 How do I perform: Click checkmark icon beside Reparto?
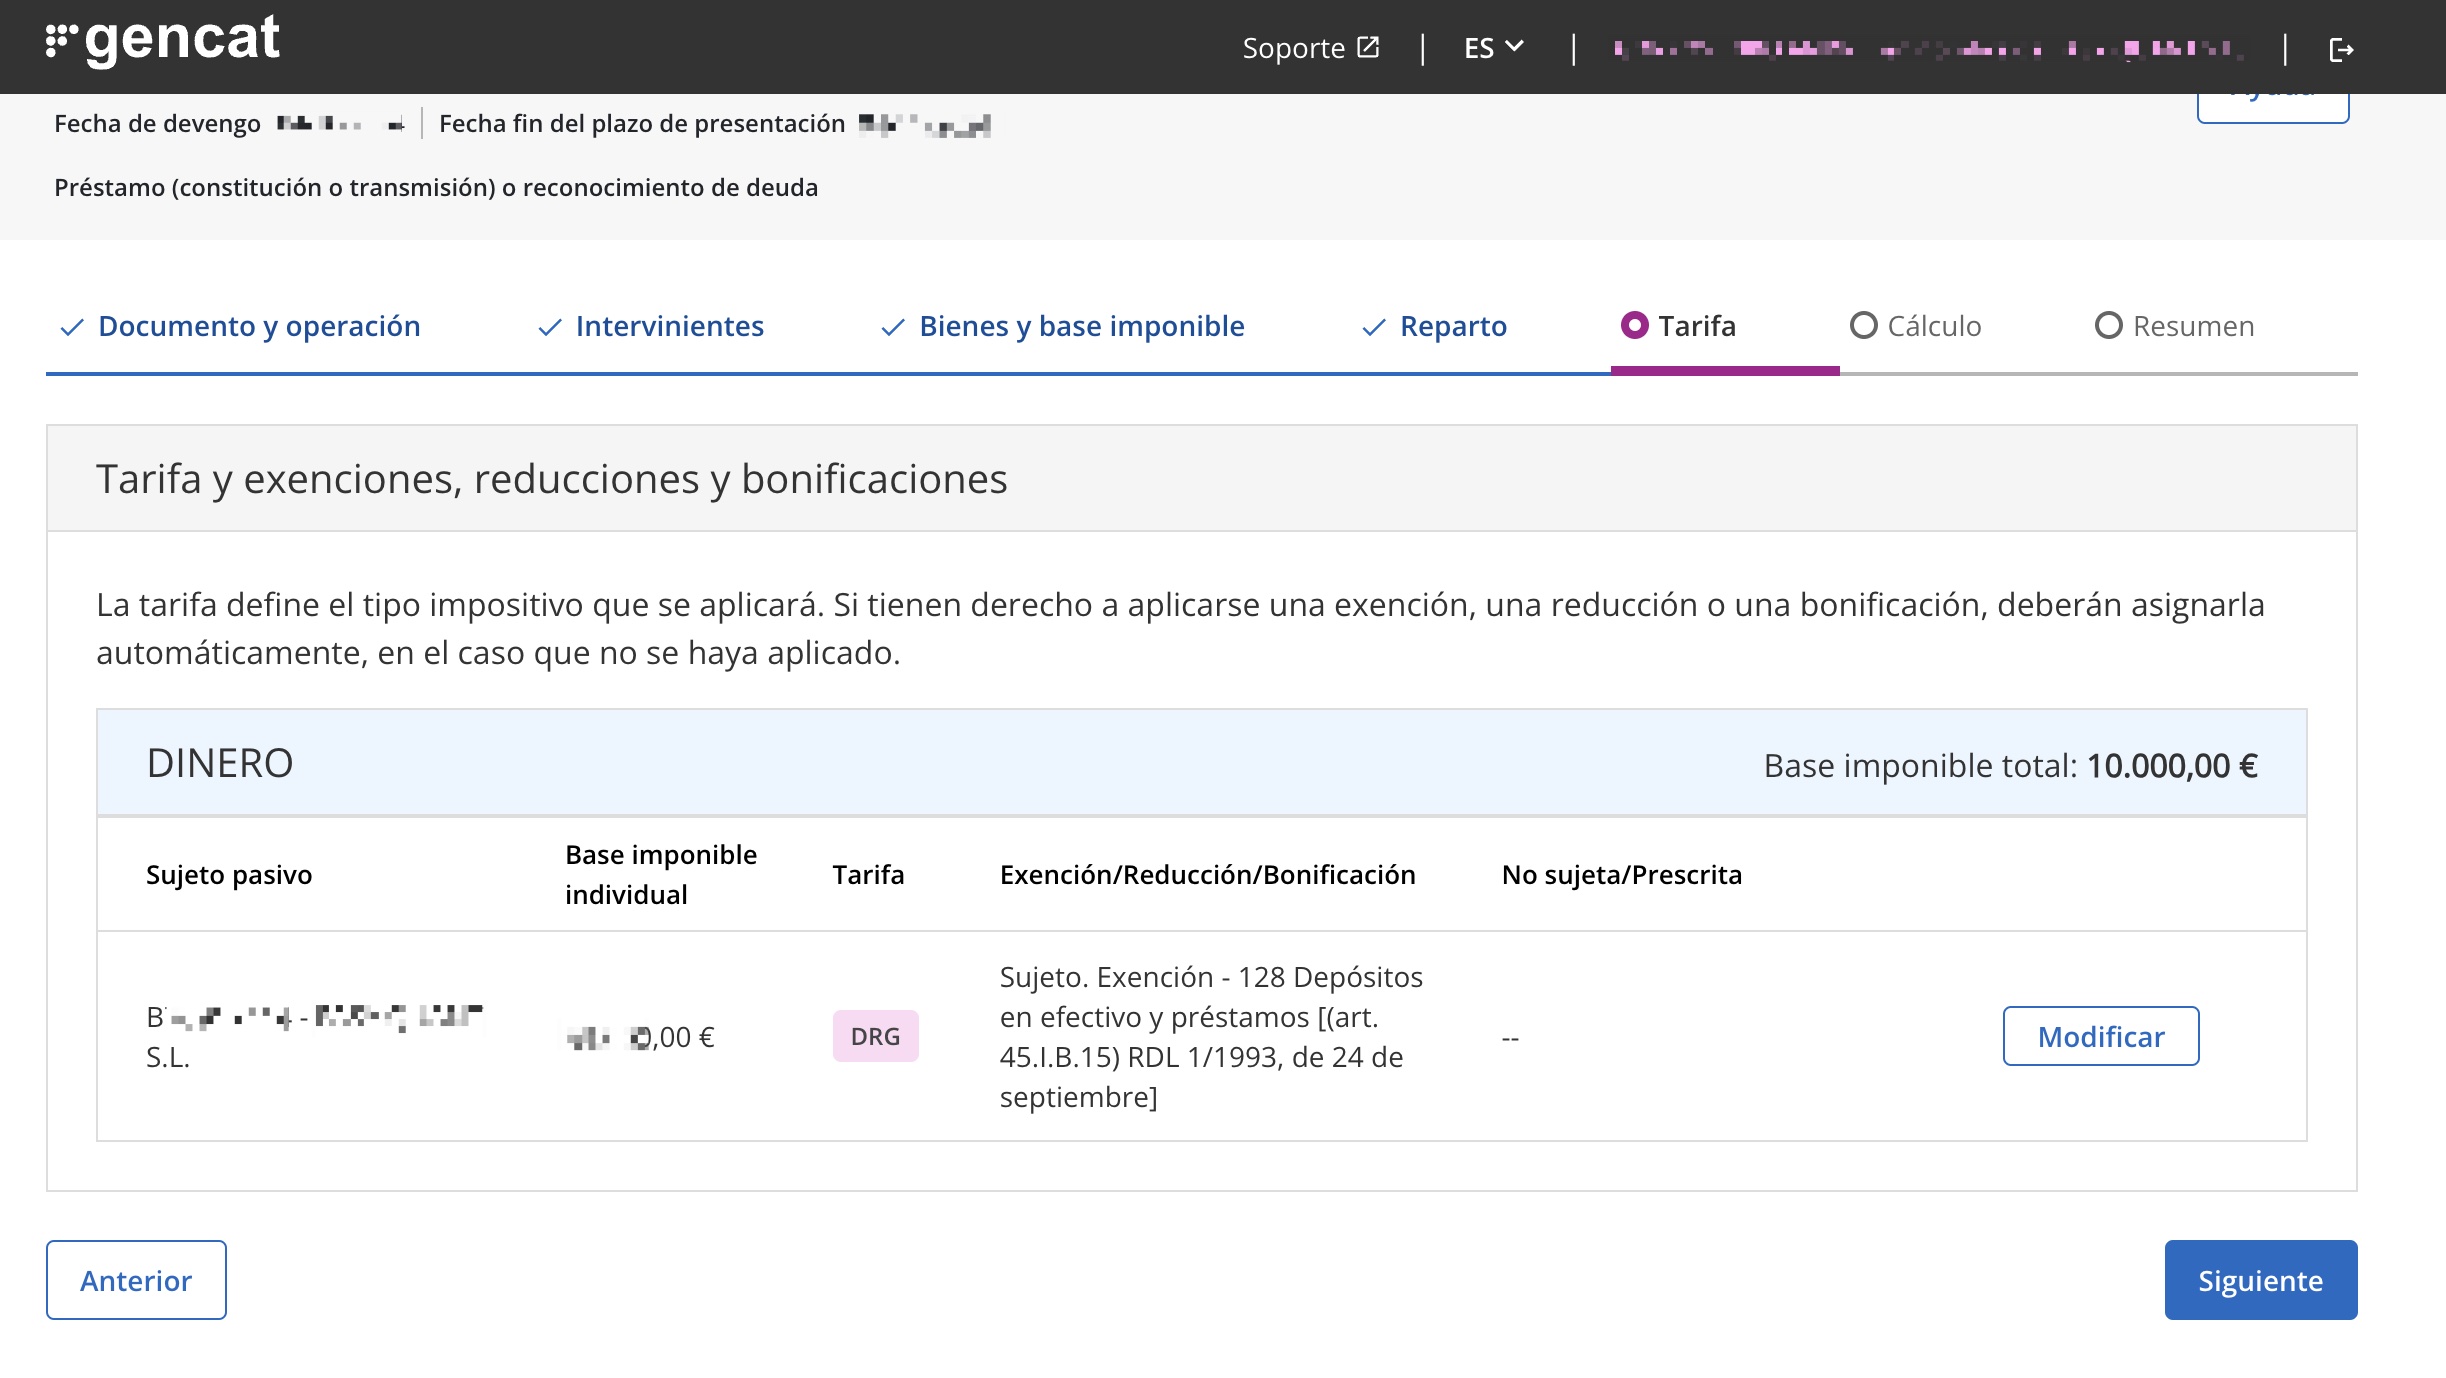pos(1374,327)
